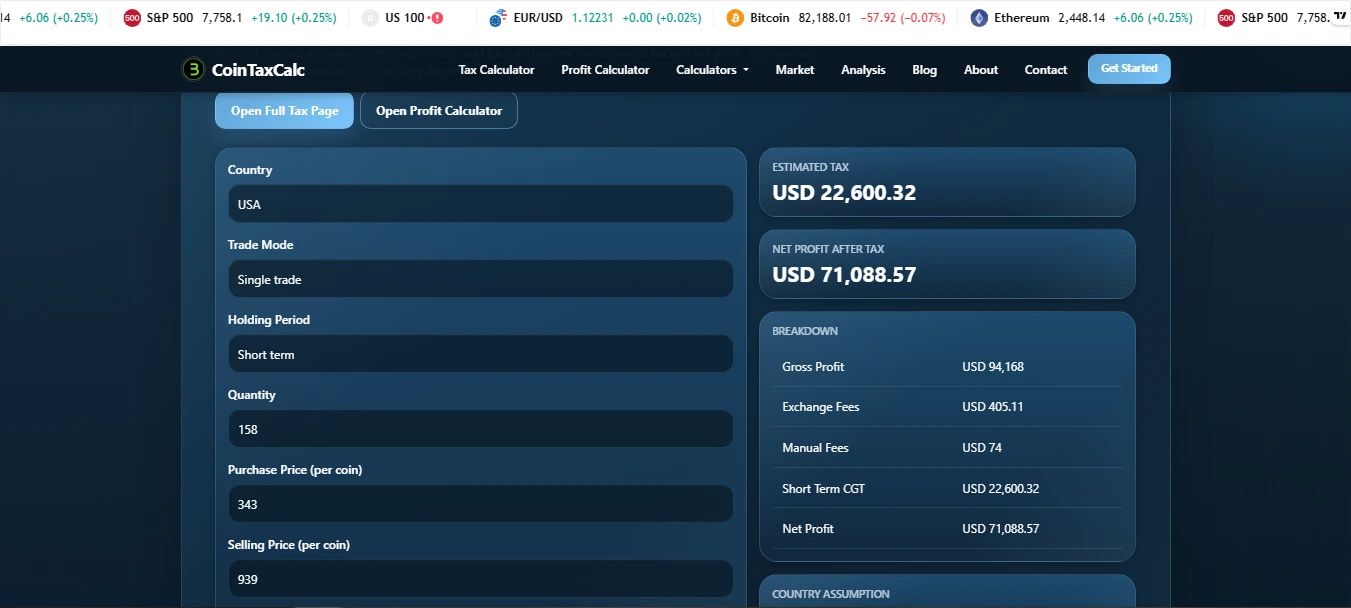Click the TradingView logo in the ticker corner
This screenshot has height=608, width=1351.
click(1339, 16)
